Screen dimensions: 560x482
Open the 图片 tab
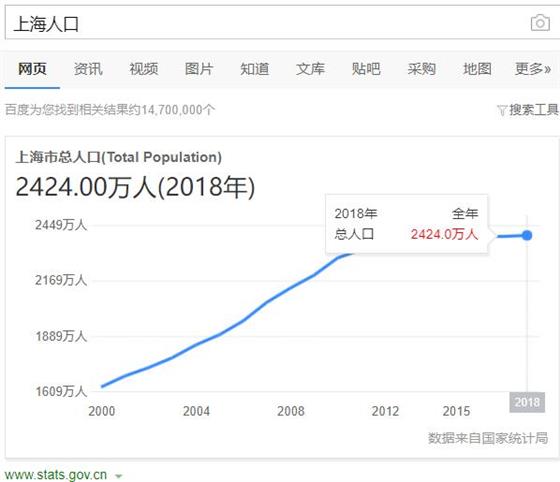click(199, 69)
